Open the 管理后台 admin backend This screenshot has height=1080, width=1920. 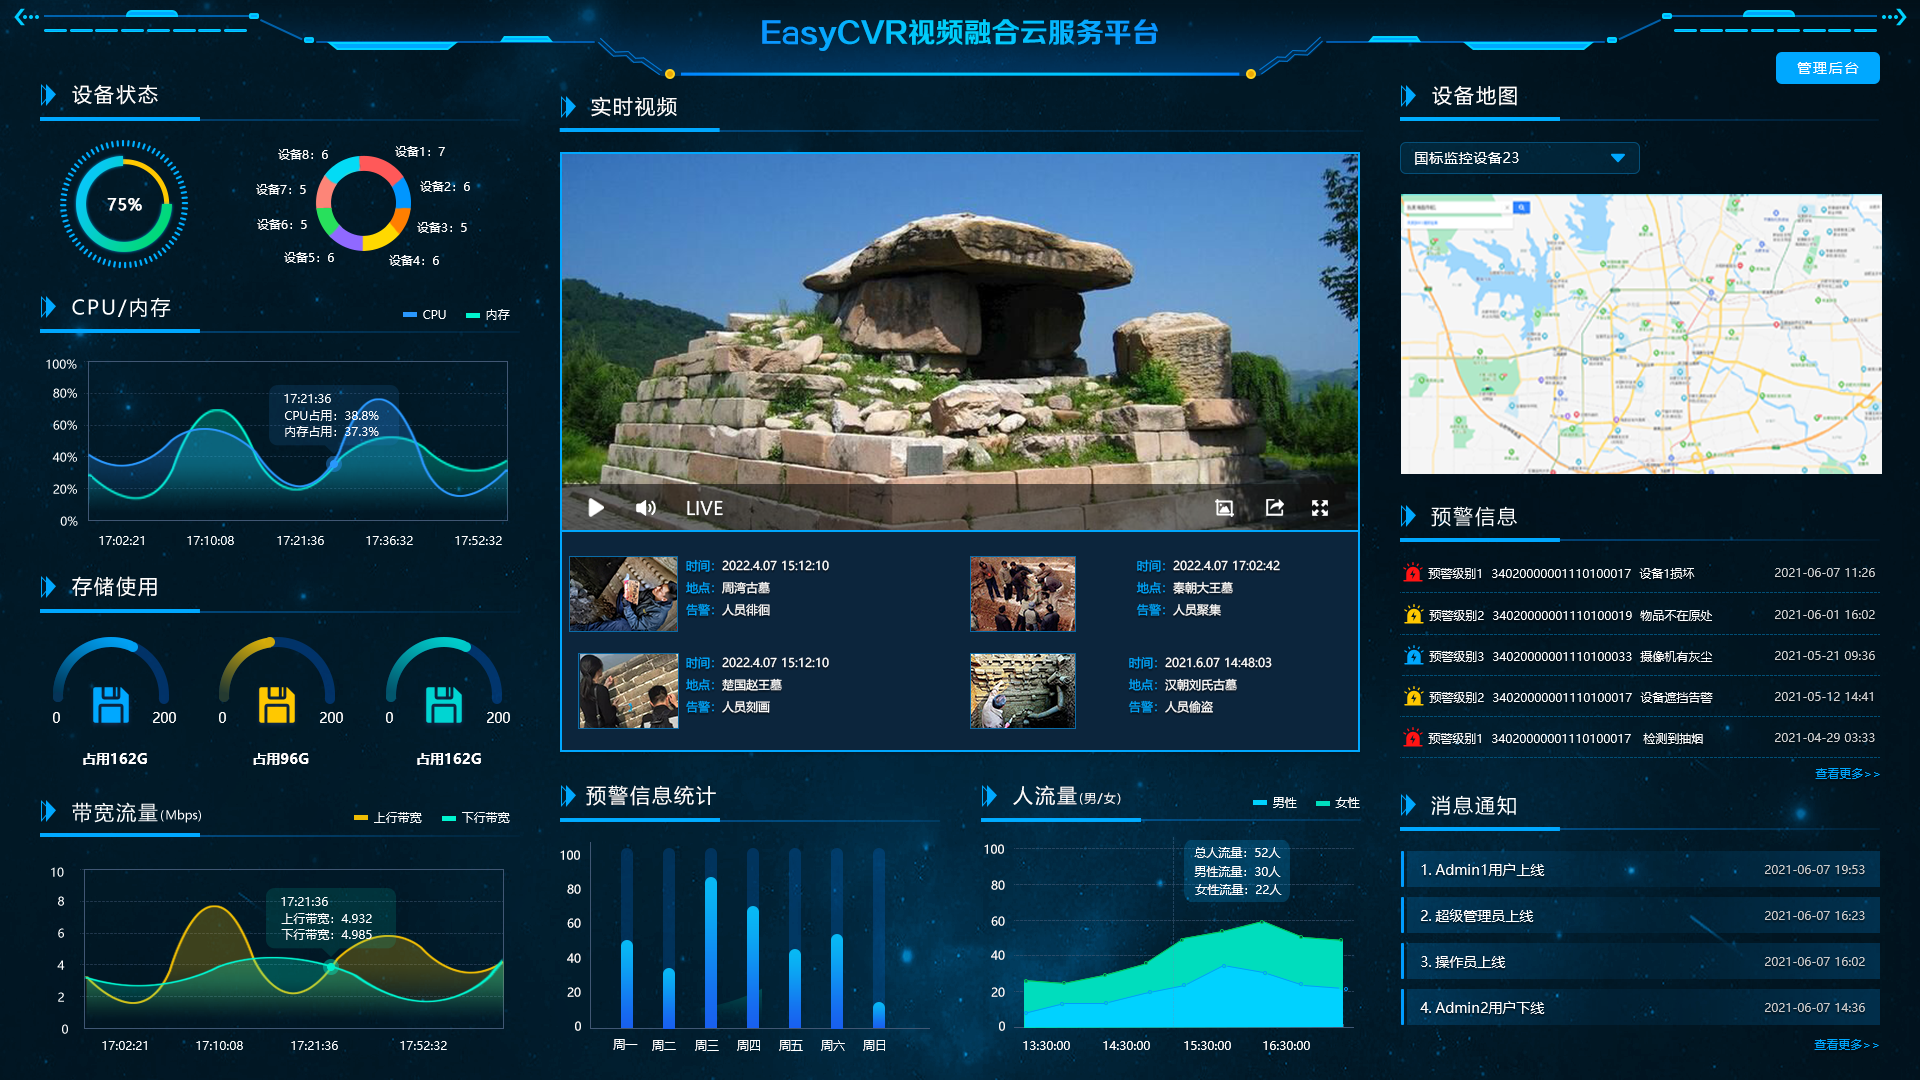pos(1827,68)
